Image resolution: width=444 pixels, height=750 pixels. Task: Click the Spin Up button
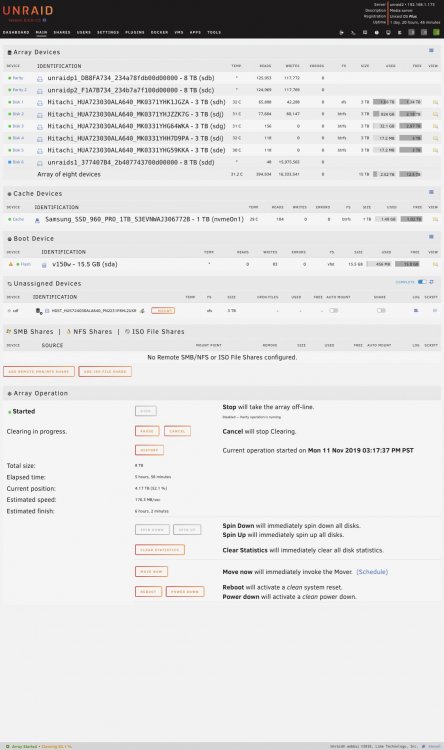pyautogui.click(x=187, y=529)
